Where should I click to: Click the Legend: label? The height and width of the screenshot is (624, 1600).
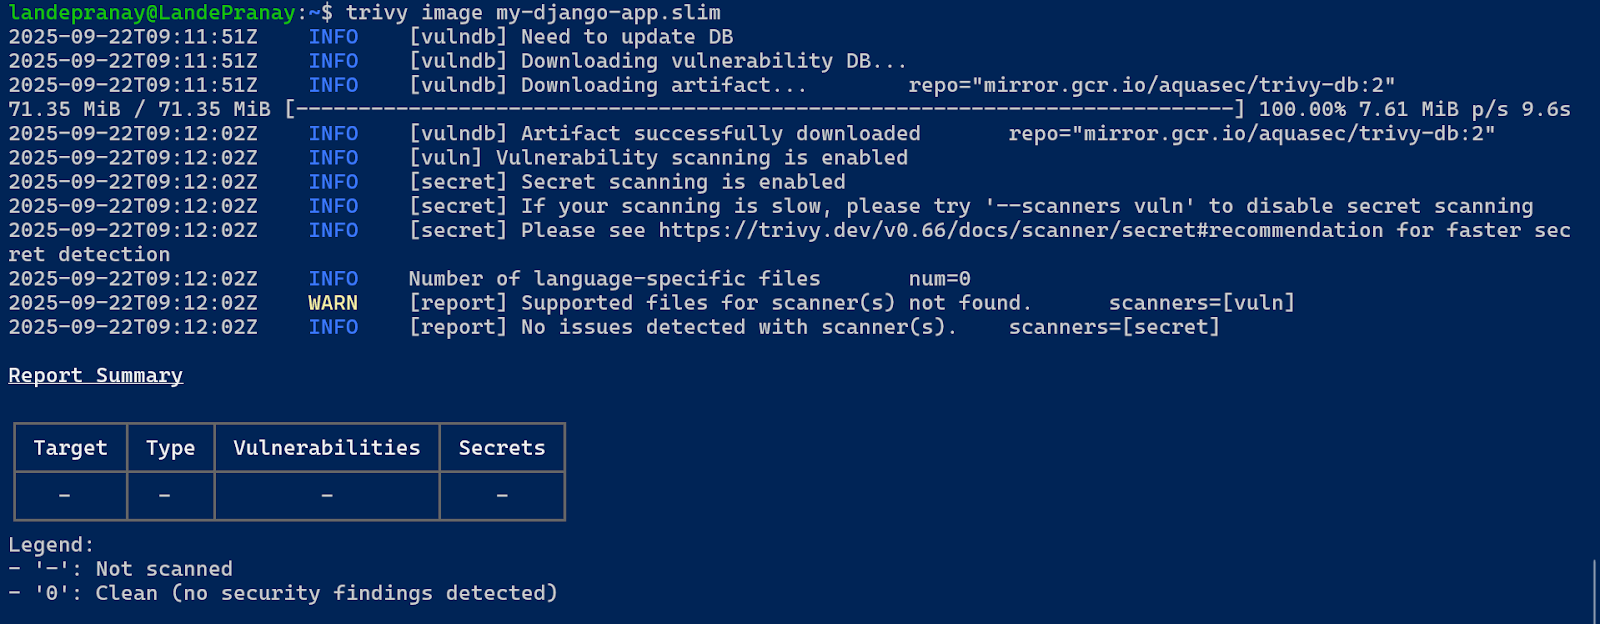(x=51, y=545)
